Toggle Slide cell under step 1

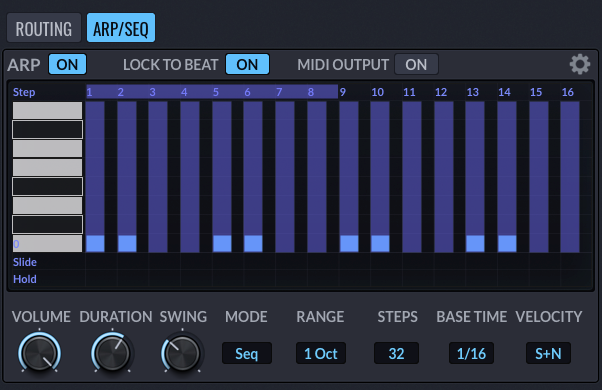[x=101, y=262]
